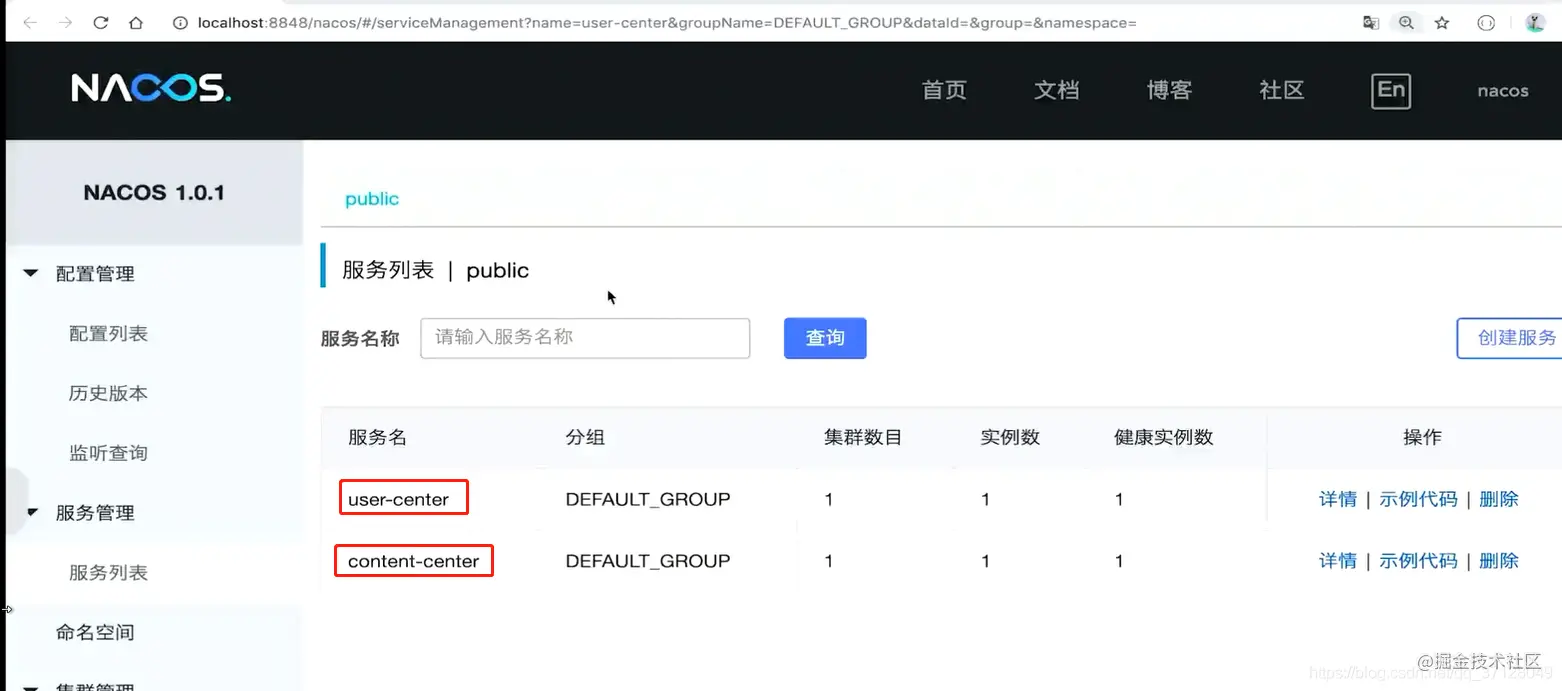Open the browser profile avatar

coord(1535,23)
